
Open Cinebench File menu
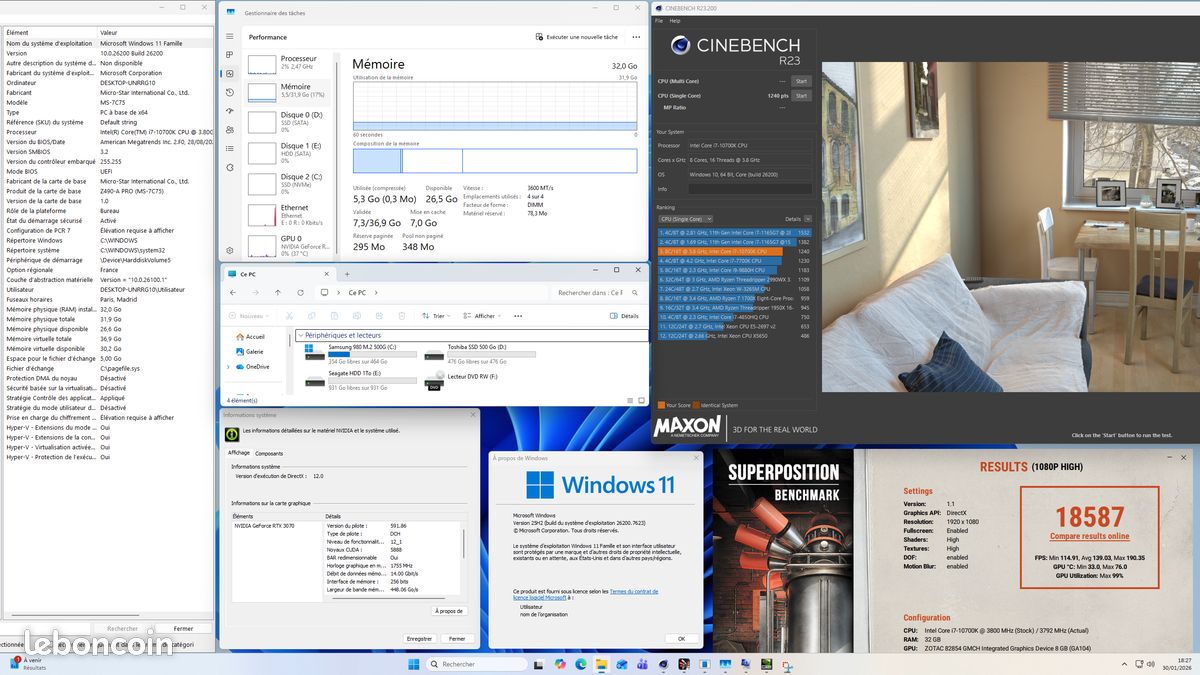point(660,20)
